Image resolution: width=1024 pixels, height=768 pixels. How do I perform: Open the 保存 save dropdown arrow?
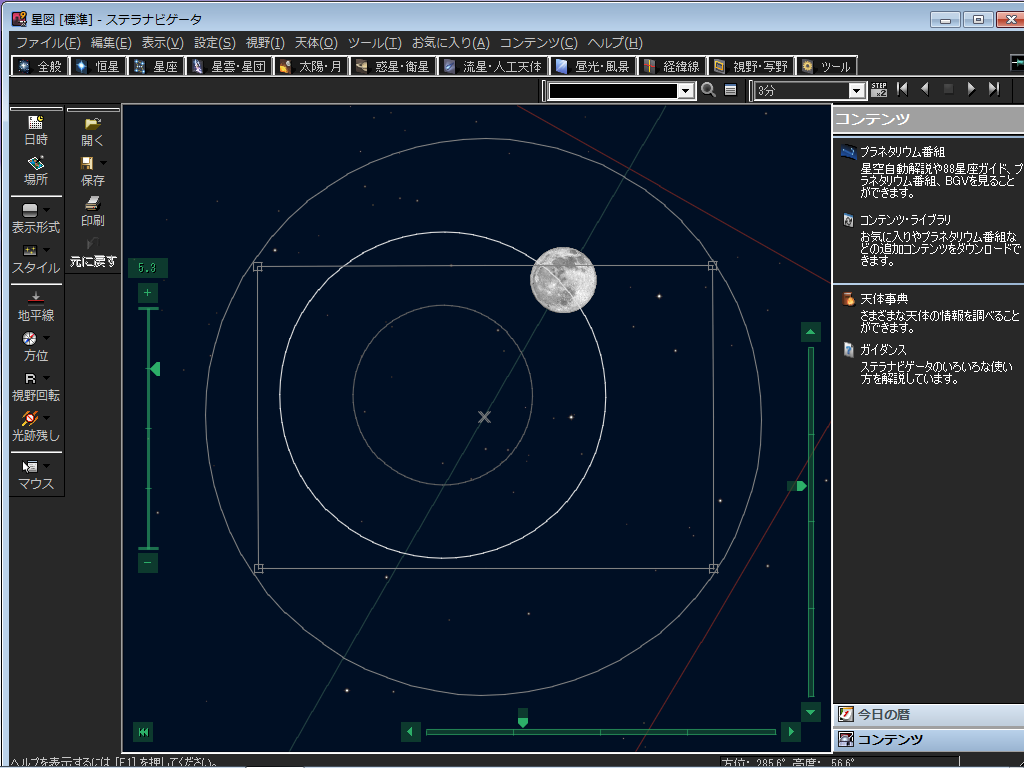click(103, 162)
